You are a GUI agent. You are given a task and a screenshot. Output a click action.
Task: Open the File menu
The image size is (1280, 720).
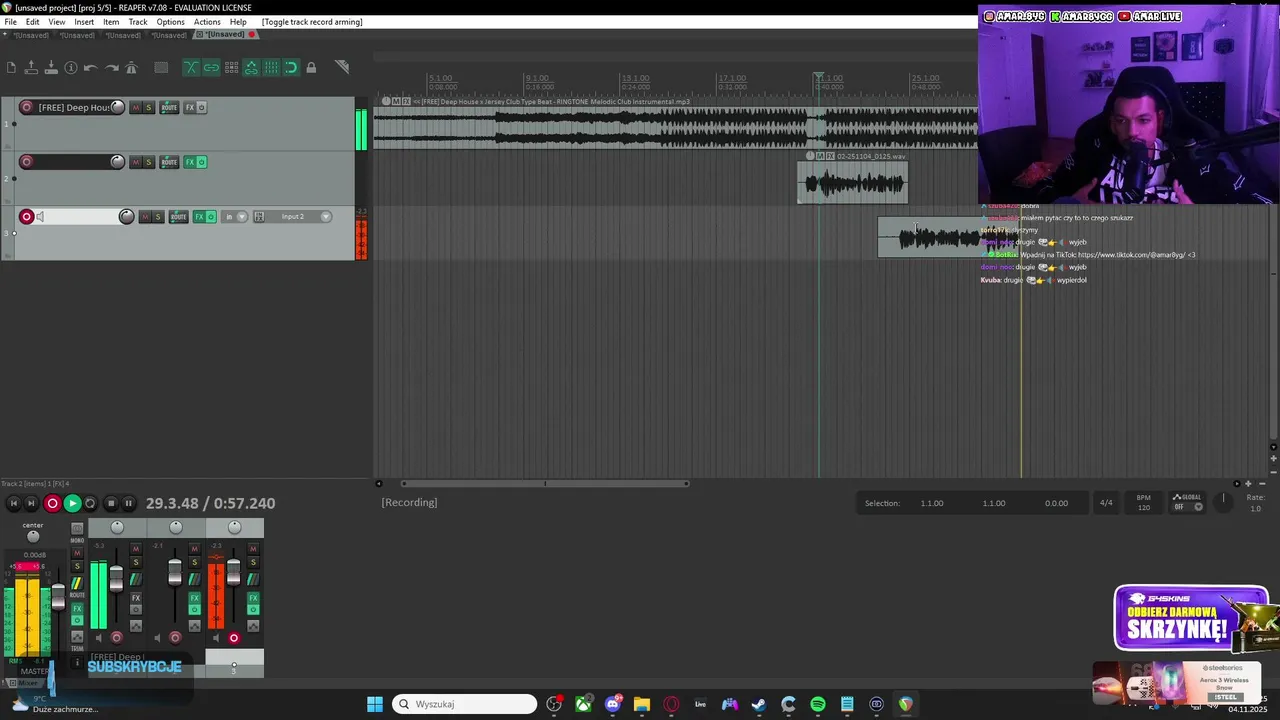(10, 21)
